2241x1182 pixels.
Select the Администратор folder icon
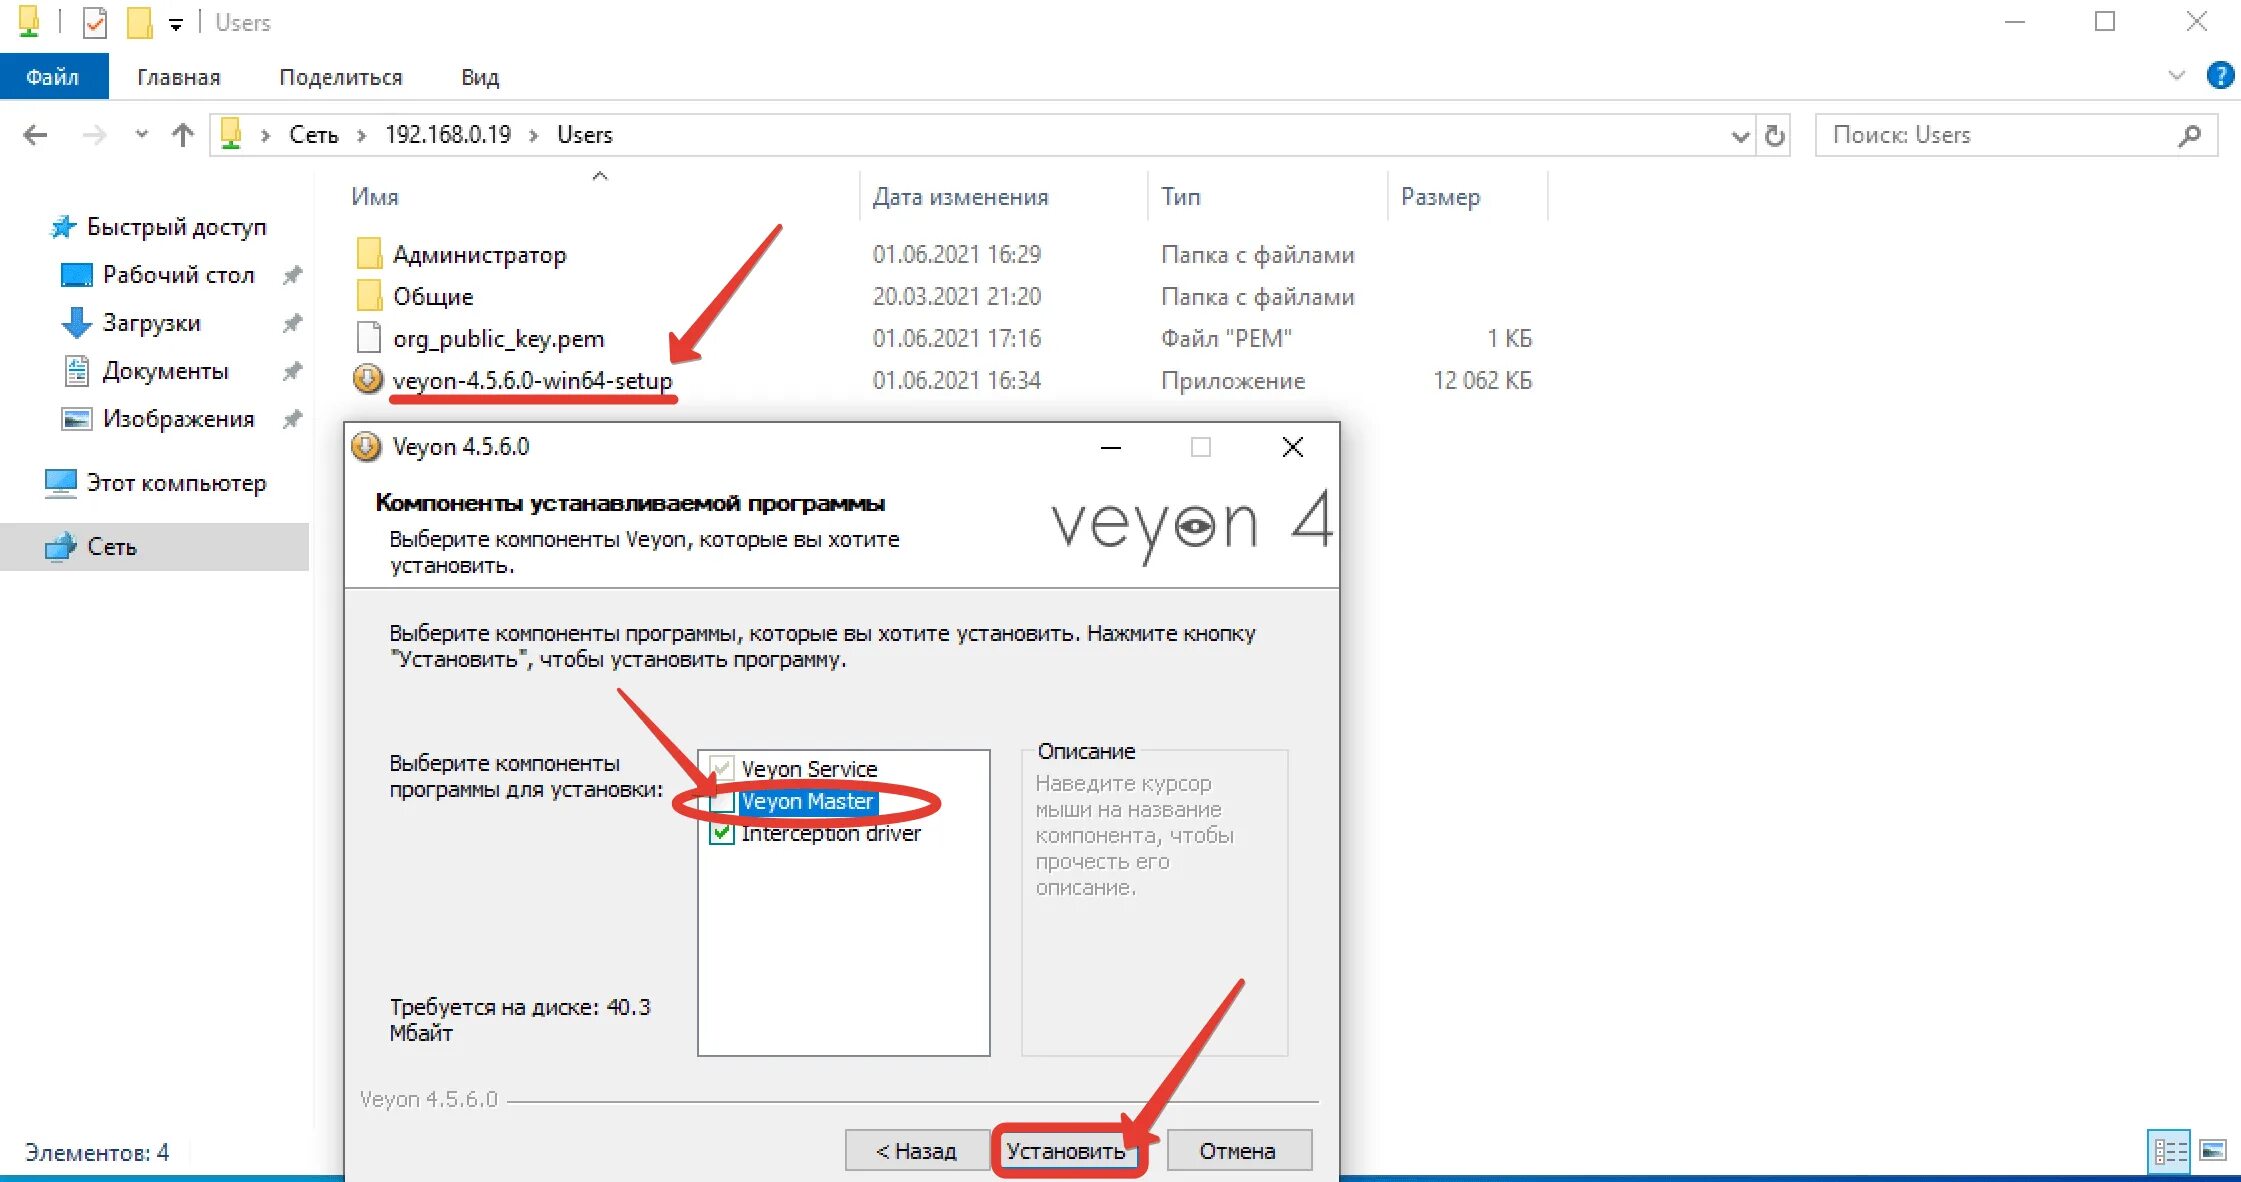pyautogui.click(x=369, y=254)
